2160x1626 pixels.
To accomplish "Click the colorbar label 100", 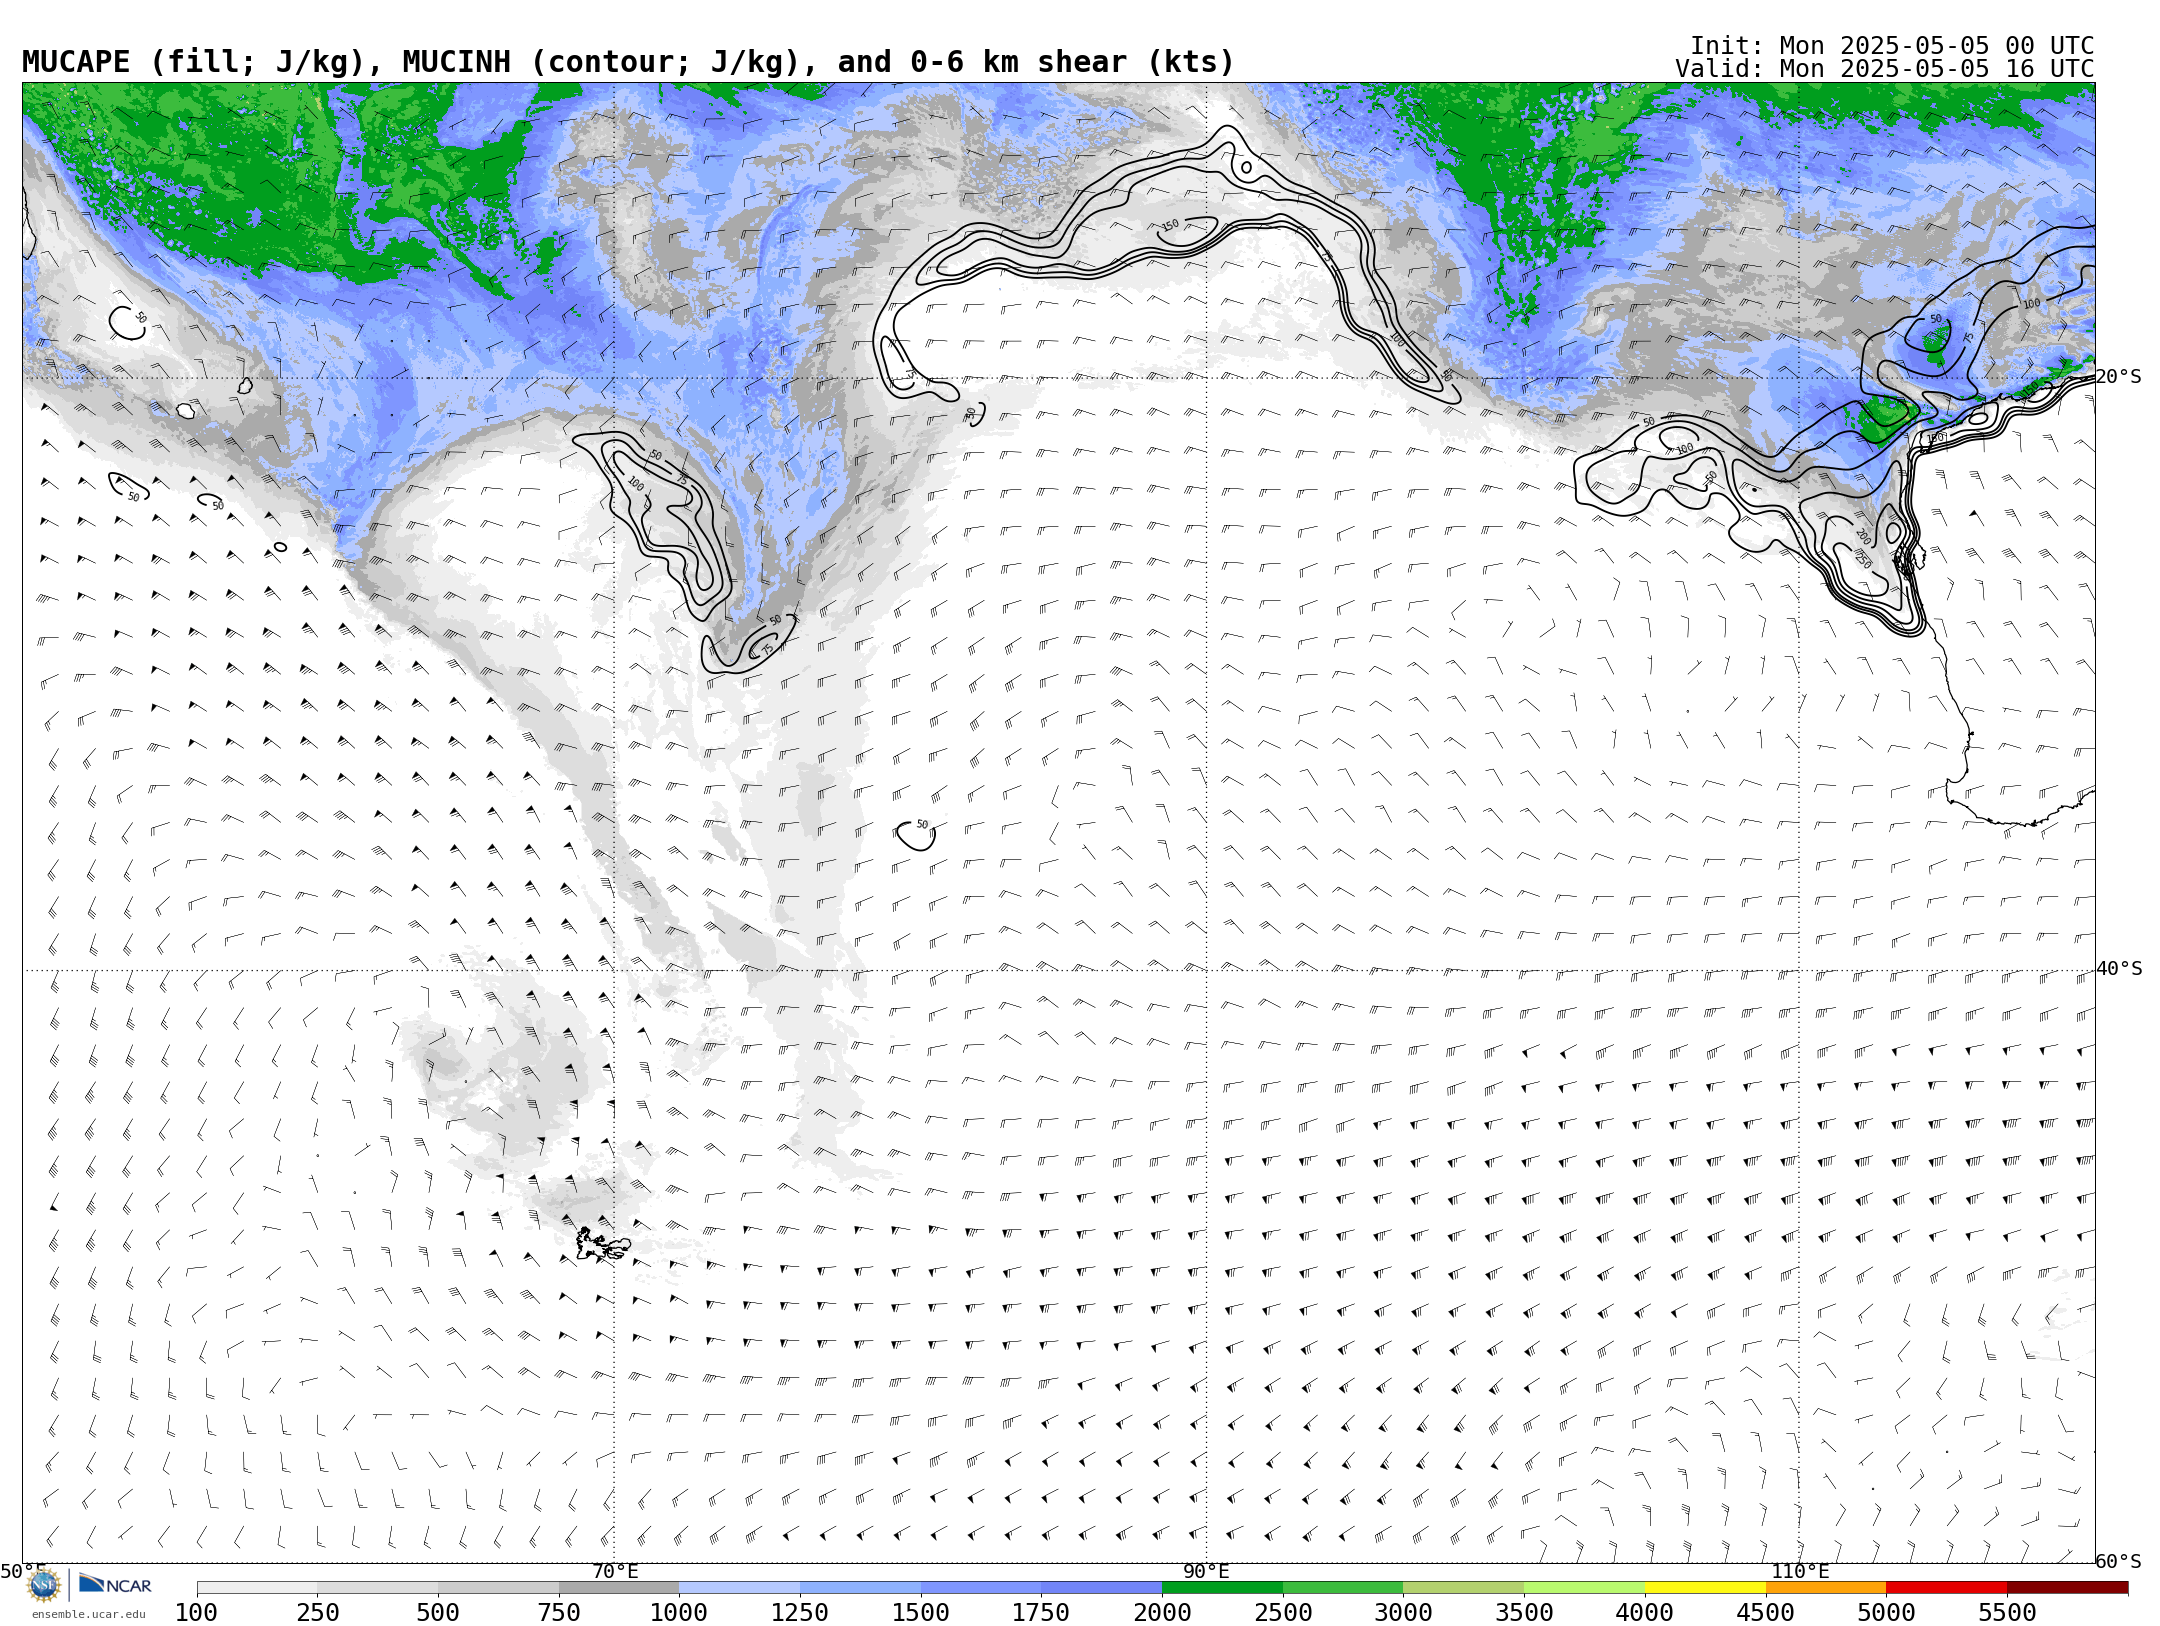I will click(196, 1613).
